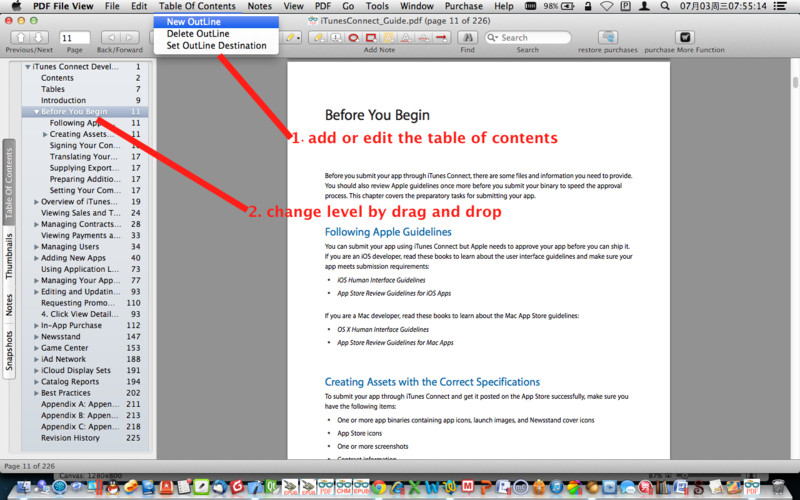This screenshot has width=800, height=500.
Task: Click into the toolbar Search field
Action: click(528, 38)
